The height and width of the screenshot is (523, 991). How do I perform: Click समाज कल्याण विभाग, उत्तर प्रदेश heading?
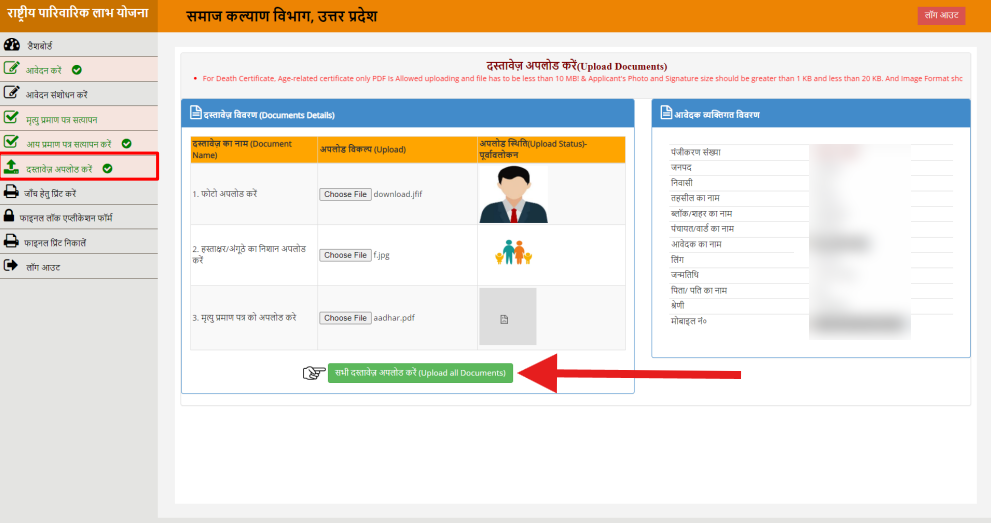click(281, 16)
